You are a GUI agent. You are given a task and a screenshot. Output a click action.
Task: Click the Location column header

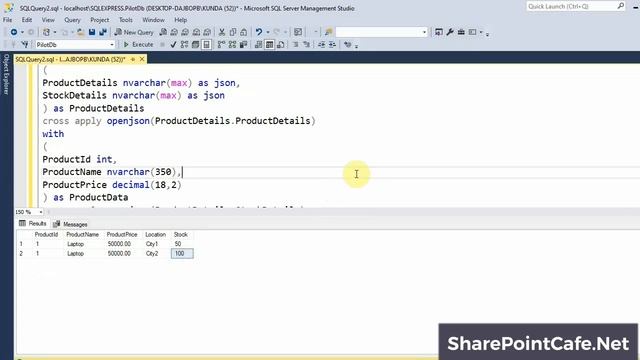(x=156, y=235)
